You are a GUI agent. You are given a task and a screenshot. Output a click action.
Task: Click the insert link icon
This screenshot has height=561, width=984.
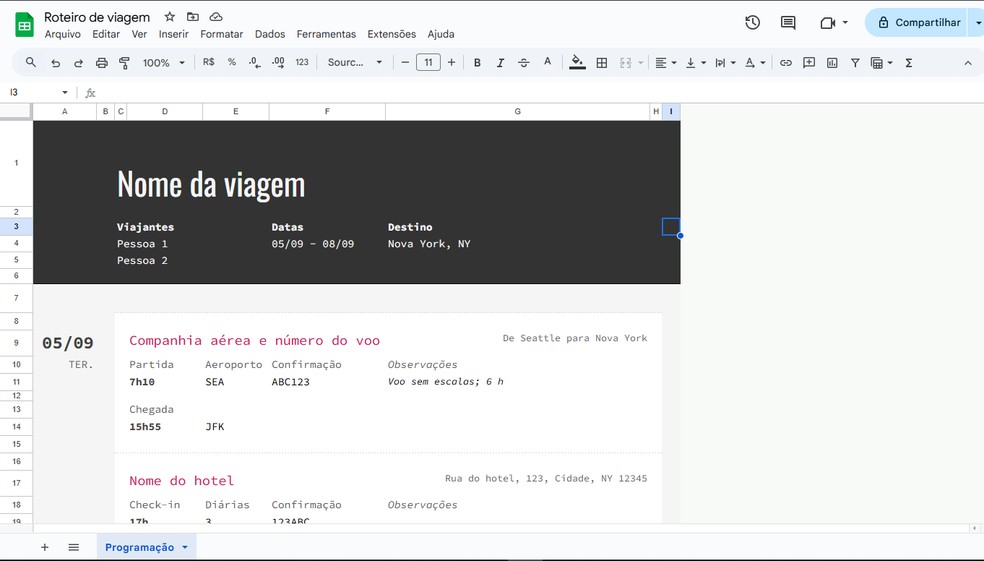click(786, 63)
